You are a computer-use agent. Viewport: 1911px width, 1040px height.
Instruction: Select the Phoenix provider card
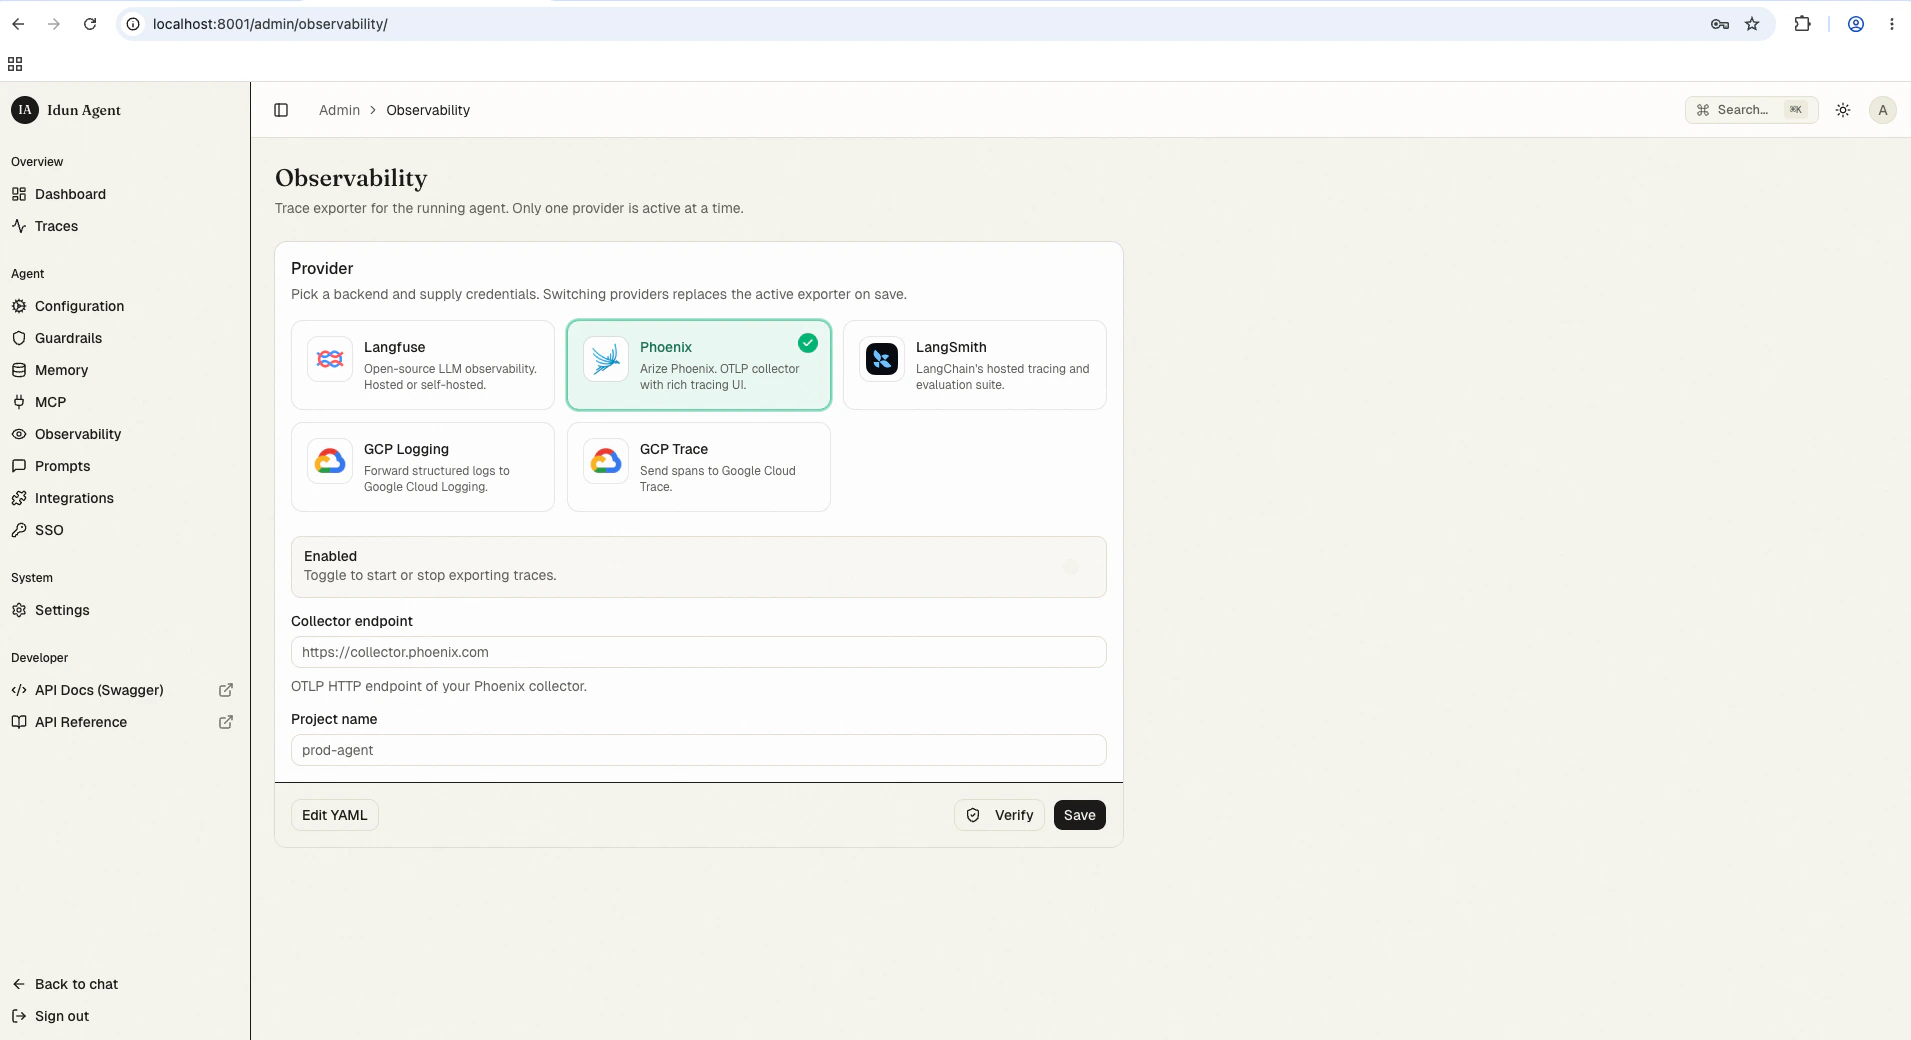699,365
